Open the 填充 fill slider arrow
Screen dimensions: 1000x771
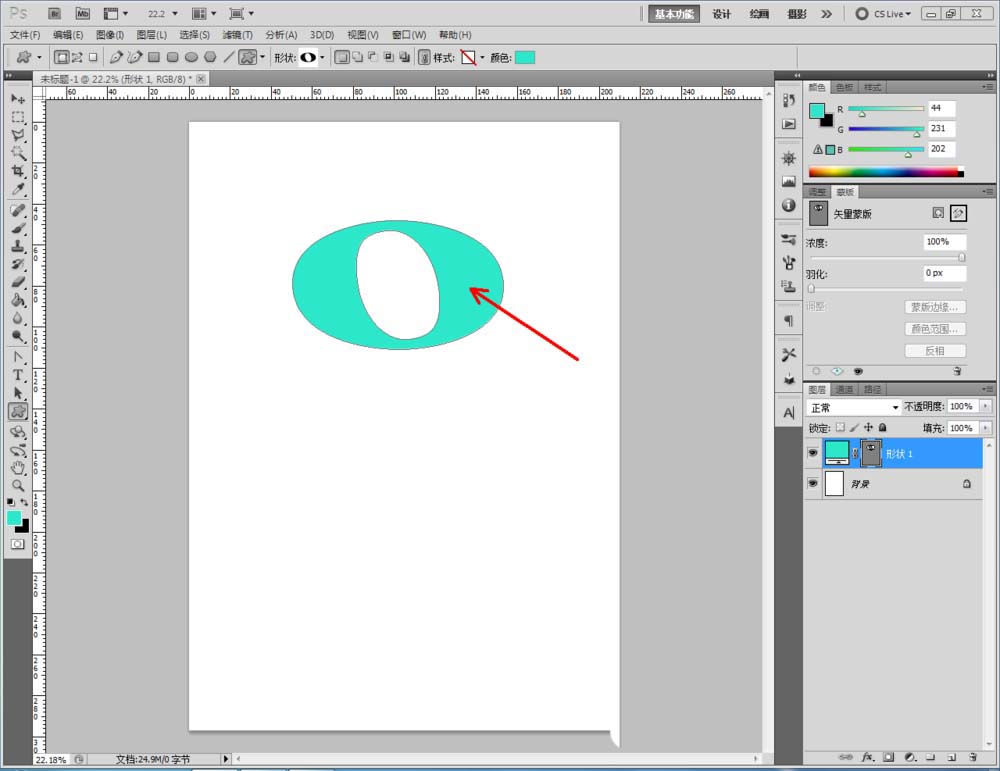pos(985,428)
